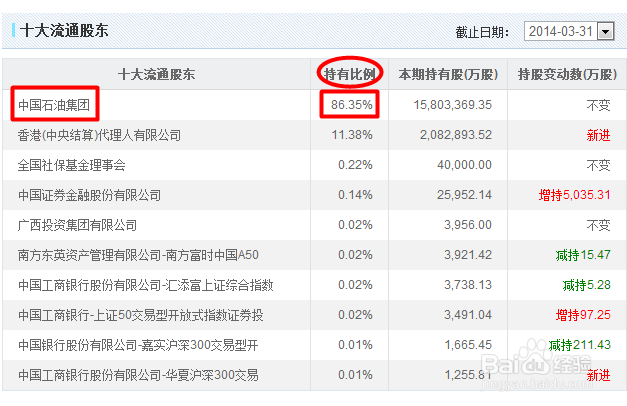Viewport: 627px width, 406px height.
Task: Select shareholder 广西投资集团有限公司
Action: pyautogui.click(x=77, y=225)
